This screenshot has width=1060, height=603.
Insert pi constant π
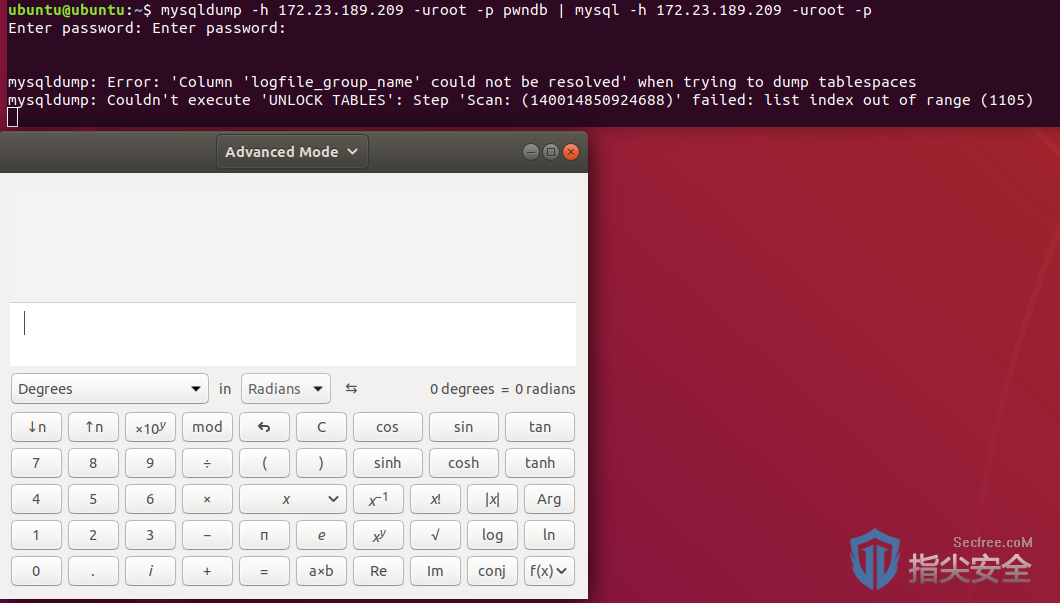(264, 535)
